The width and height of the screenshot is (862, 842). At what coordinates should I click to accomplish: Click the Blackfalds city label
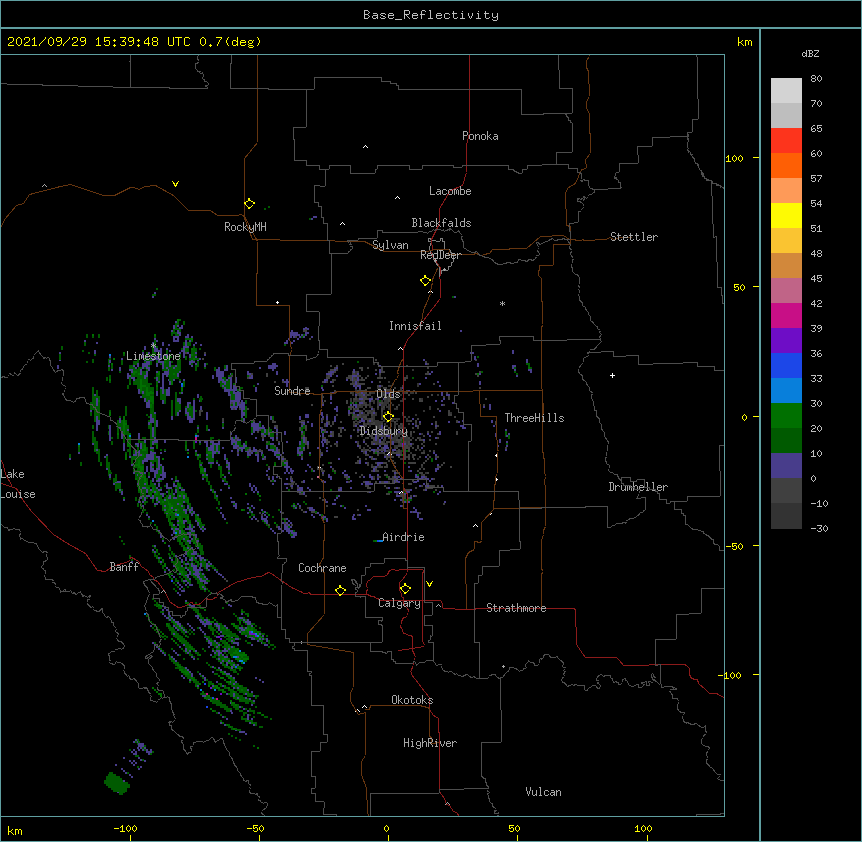[x=441, y=223]
